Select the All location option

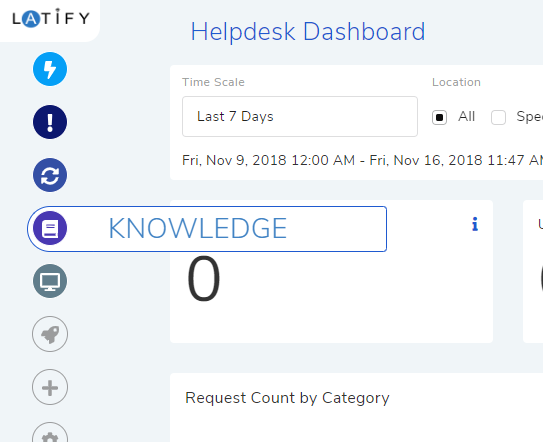point(466,116)
